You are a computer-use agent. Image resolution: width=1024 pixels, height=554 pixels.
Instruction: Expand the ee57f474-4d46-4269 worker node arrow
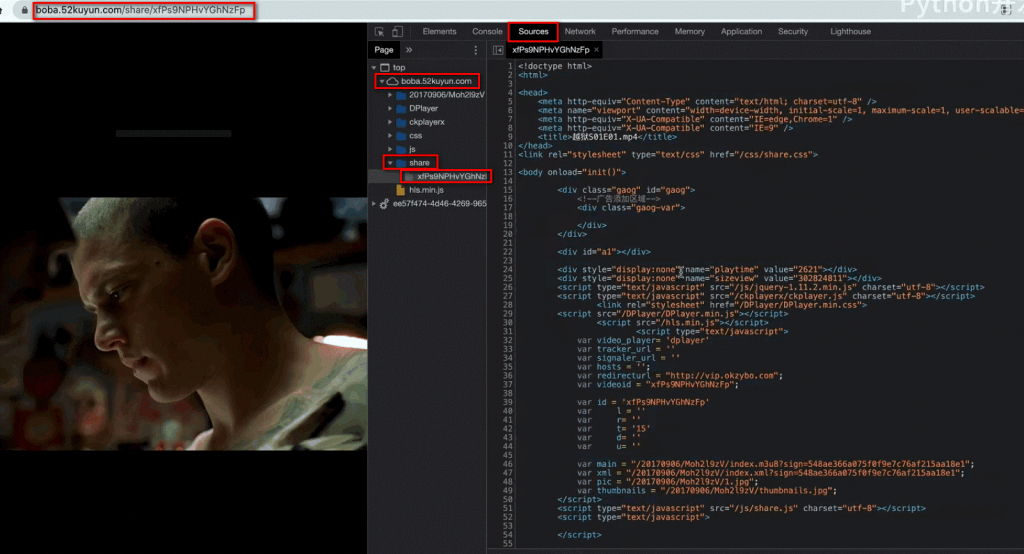[x=374, y=203]
